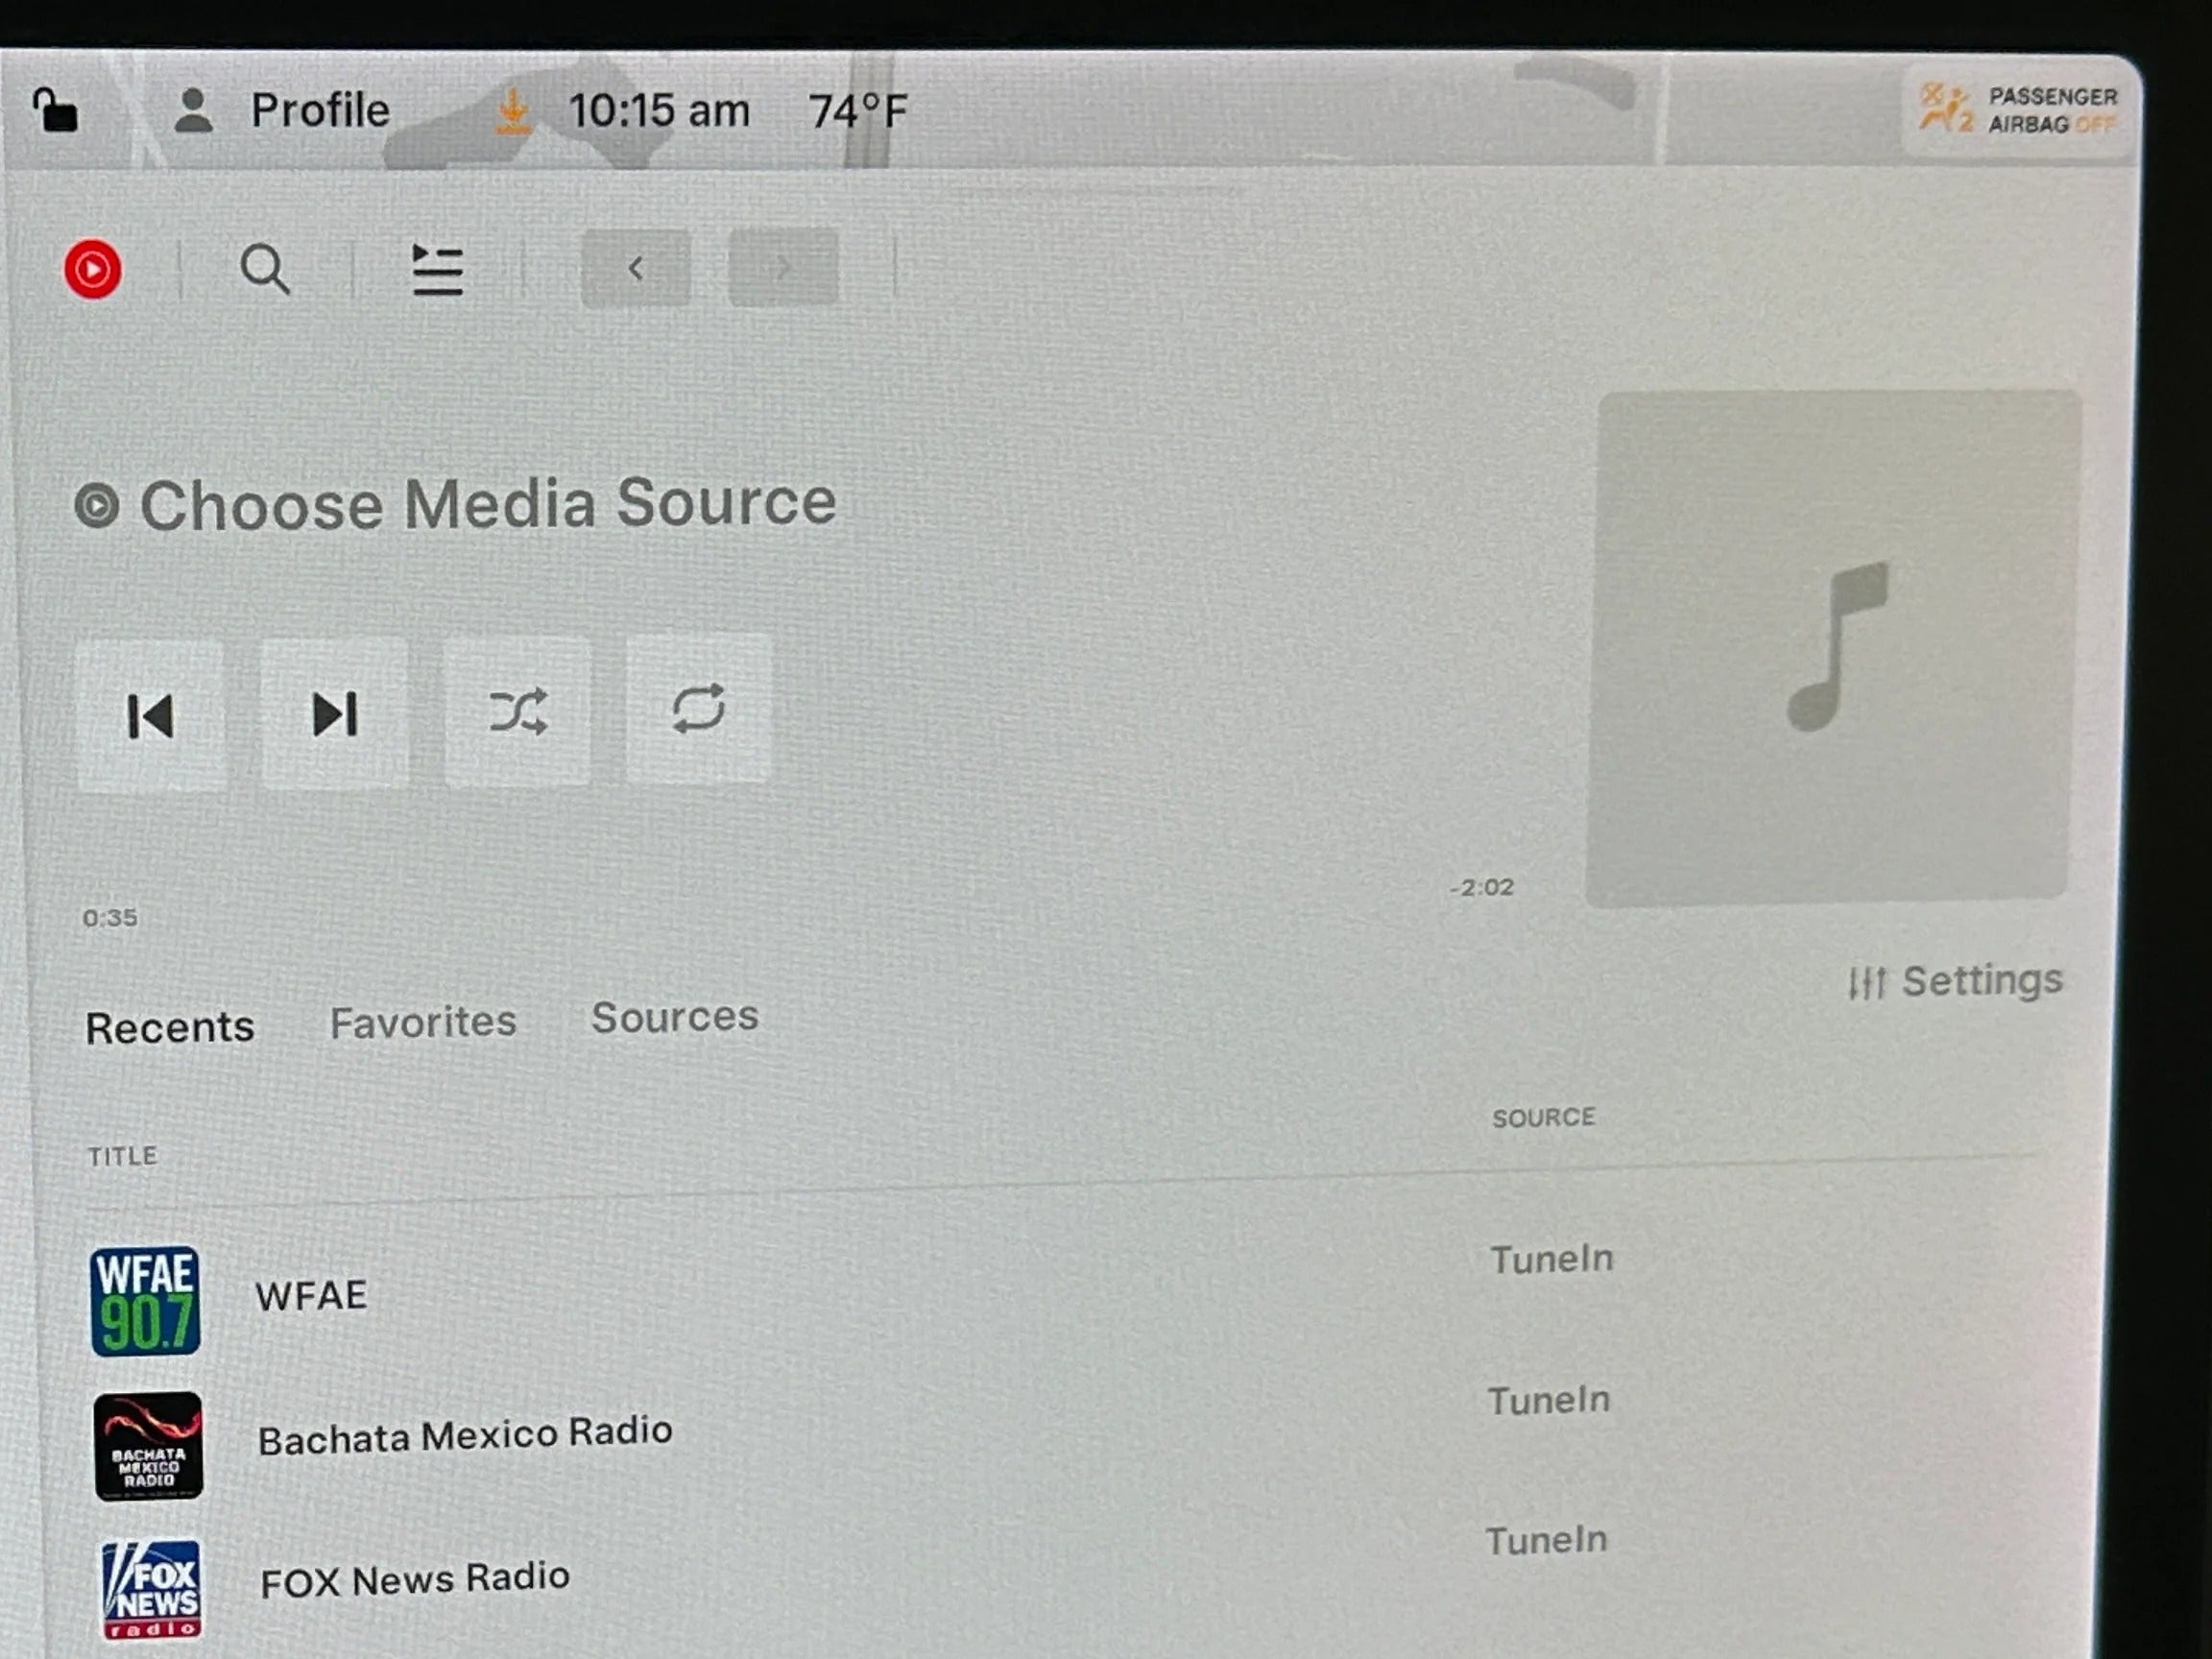Open the red YouTube Music source icon
Viewport: 2212px width, 1659px height.
93,269
